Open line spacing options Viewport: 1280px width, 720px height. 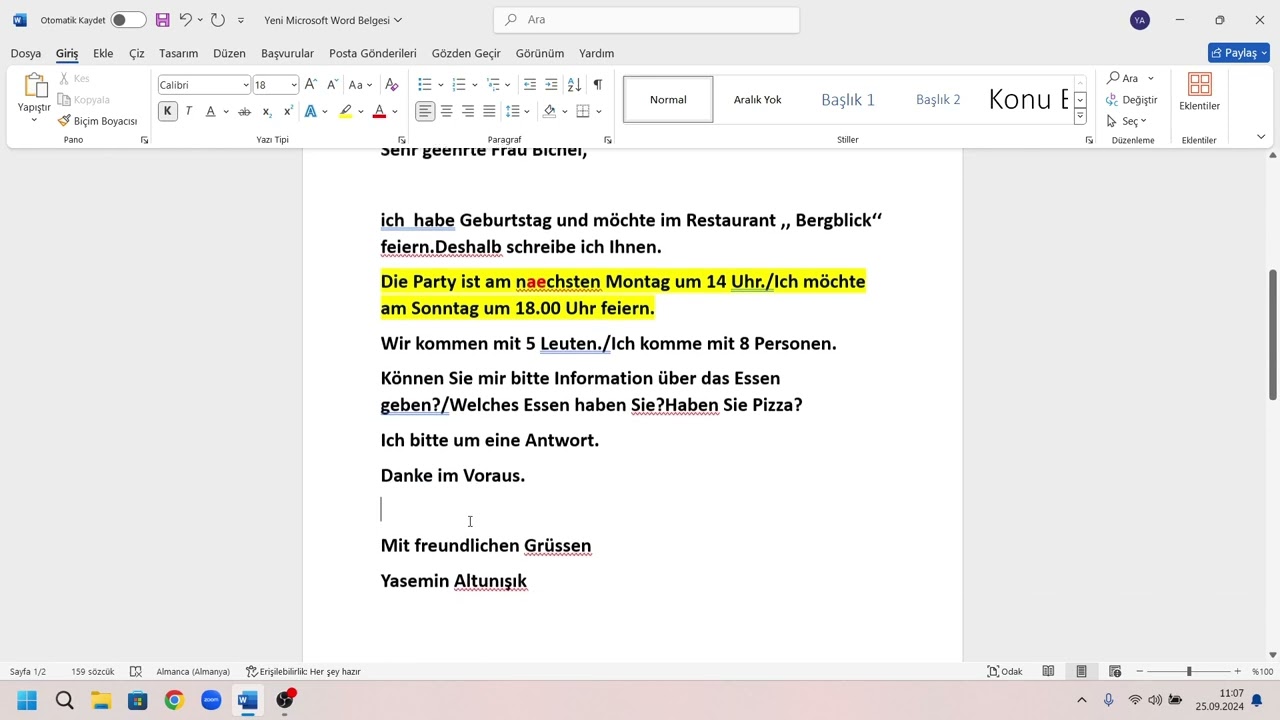[517, 111]
